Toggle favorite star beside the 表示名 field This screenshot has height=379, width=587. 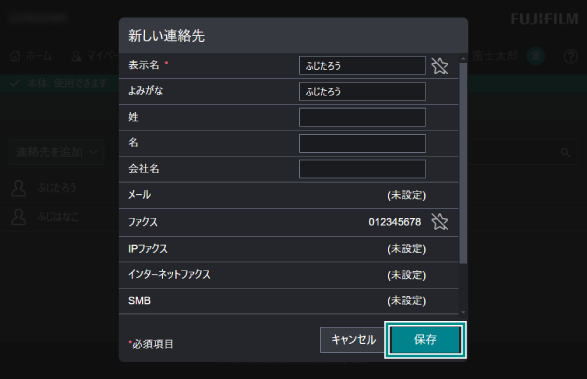[x=440, y=66]
